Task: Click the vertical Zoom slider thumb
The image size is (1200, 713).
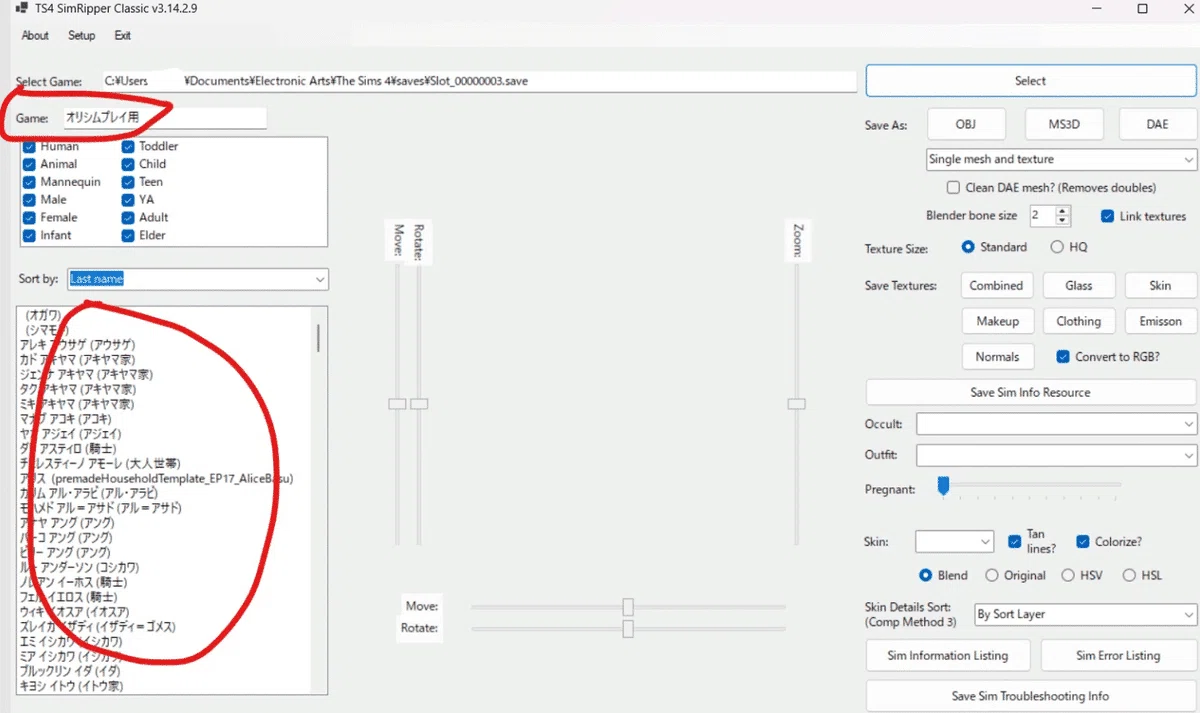Action: coord(796,403)
